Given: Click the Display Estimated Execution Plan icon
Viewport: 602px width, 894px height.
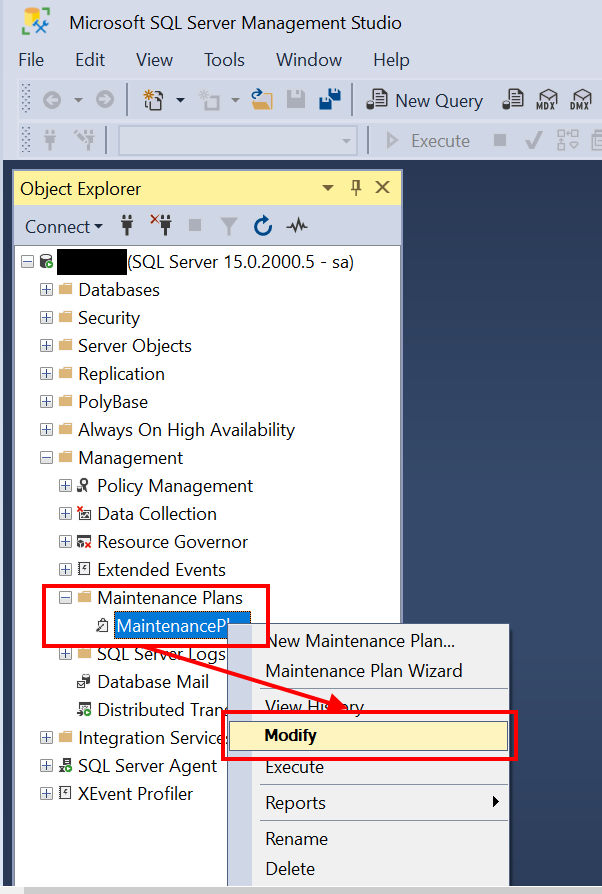Looking at the screenshot, I should pos(568,140).
